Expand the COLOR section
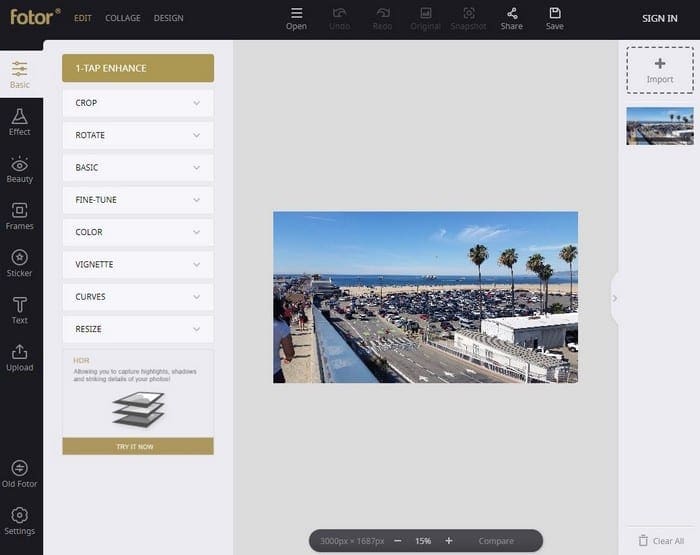700x555 pixels. pos(138,232)
